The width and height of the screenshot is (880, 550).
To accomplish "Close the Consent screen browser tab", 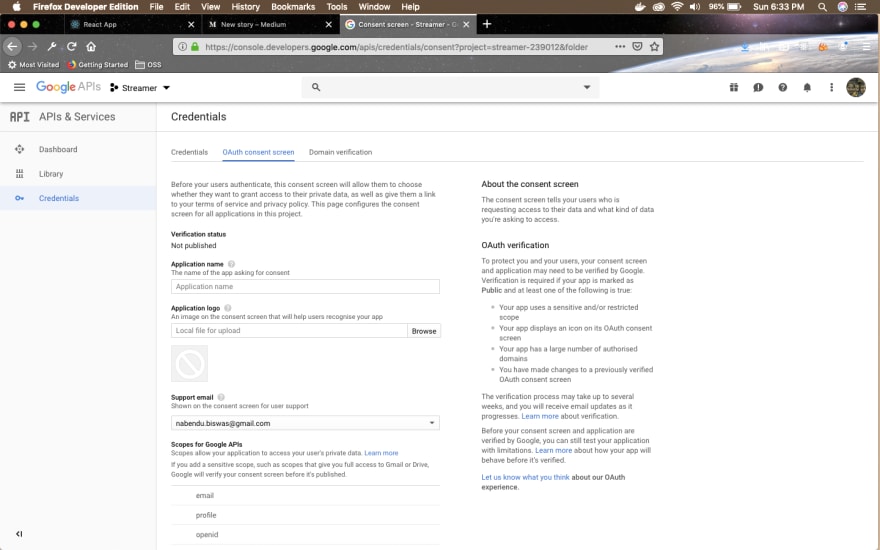I will [x=466, y=24].
